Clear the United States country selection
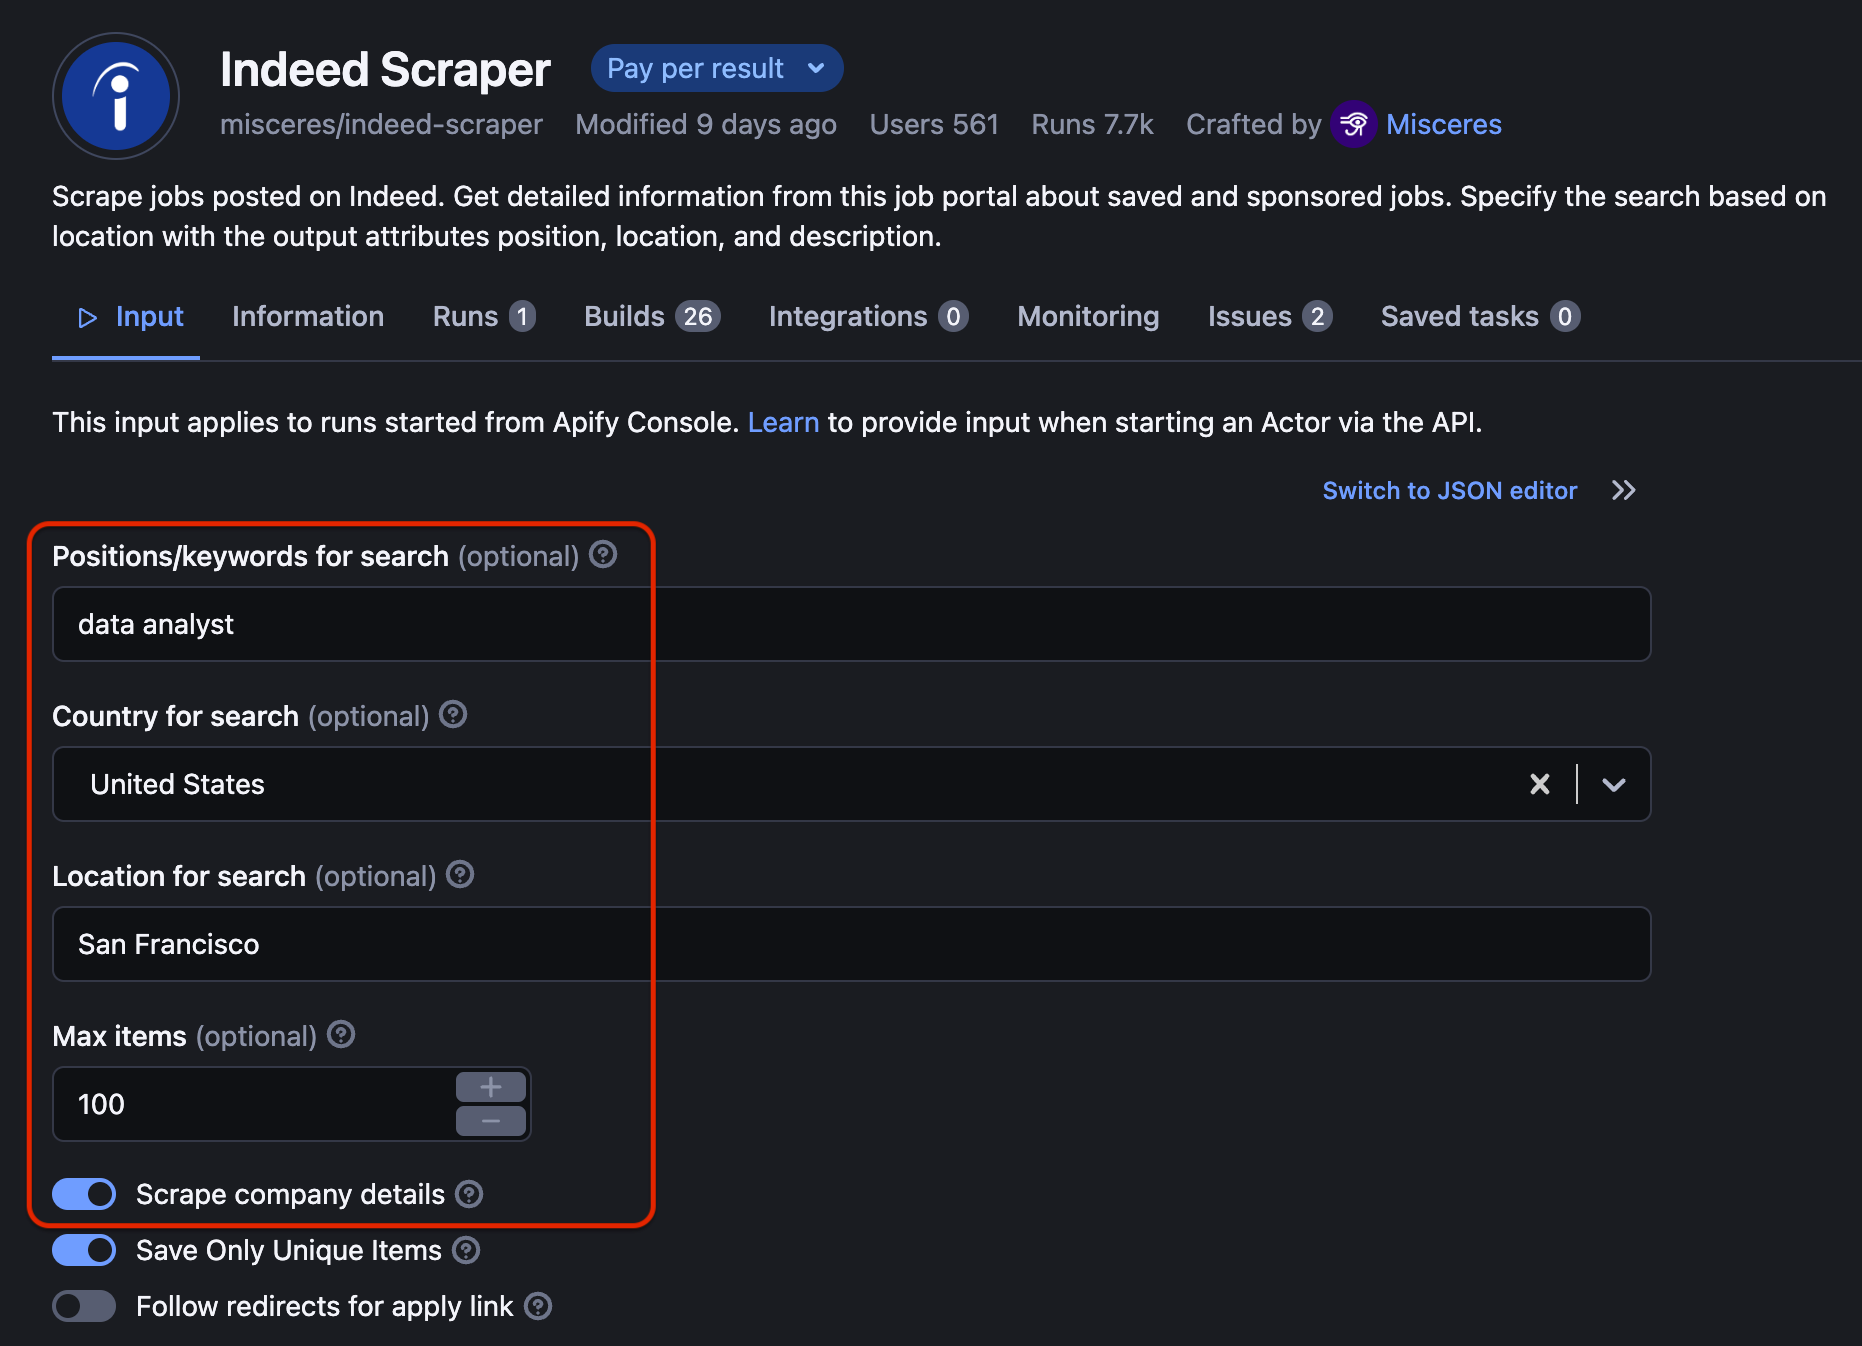1862x1346 pixels. 1539,784
